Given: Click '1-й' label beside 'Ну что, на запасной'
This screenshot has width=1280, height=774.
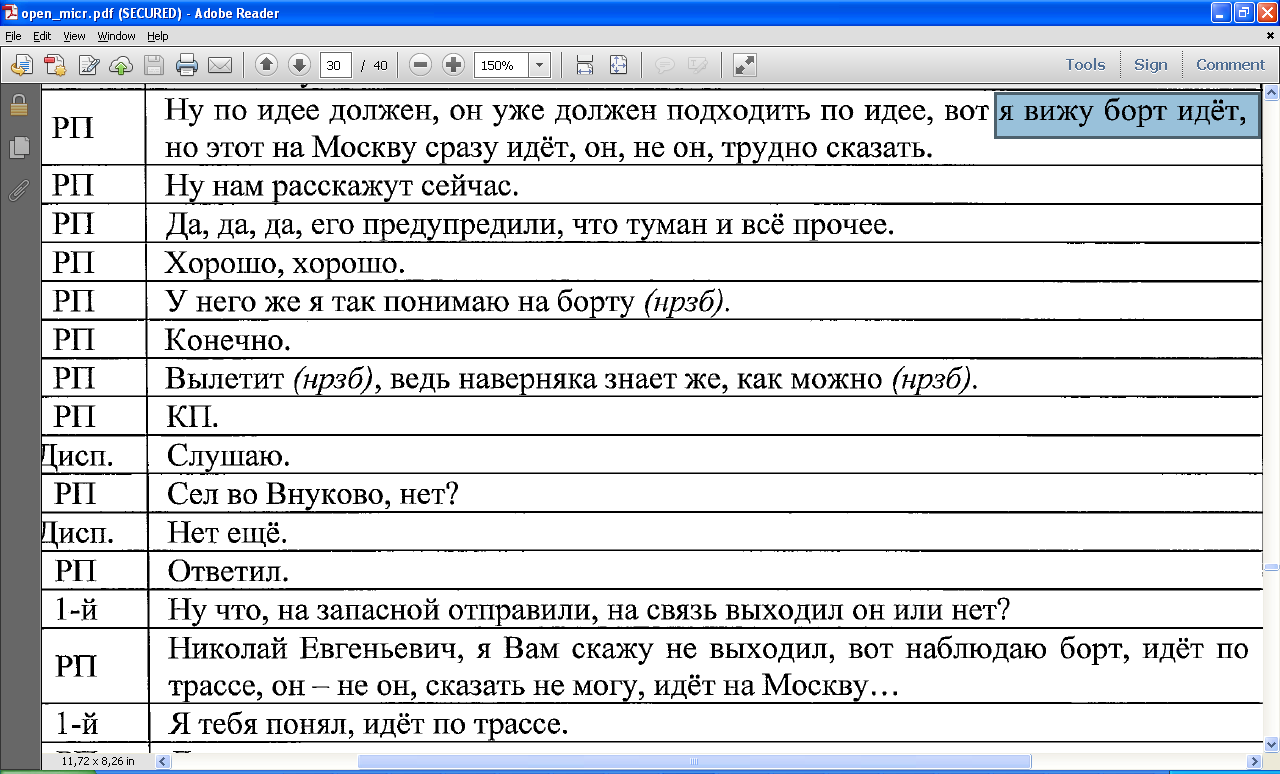Looking at the screenshot, I should point(76,609).
